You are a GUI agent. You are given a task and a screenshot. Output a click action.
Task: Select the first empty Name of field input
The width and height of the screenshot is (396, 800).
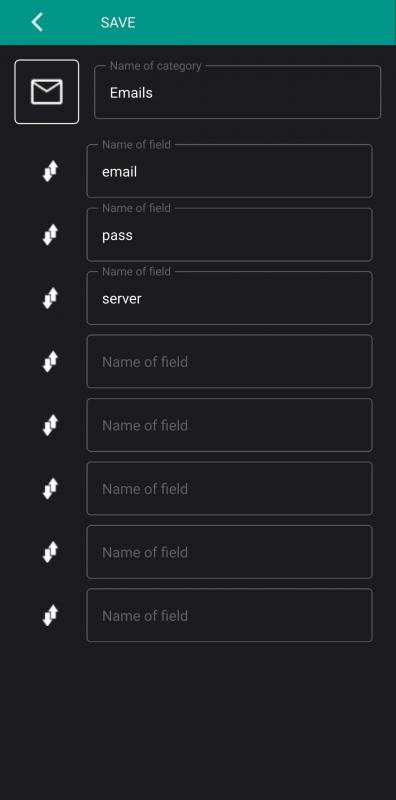[x=229, y=361]
